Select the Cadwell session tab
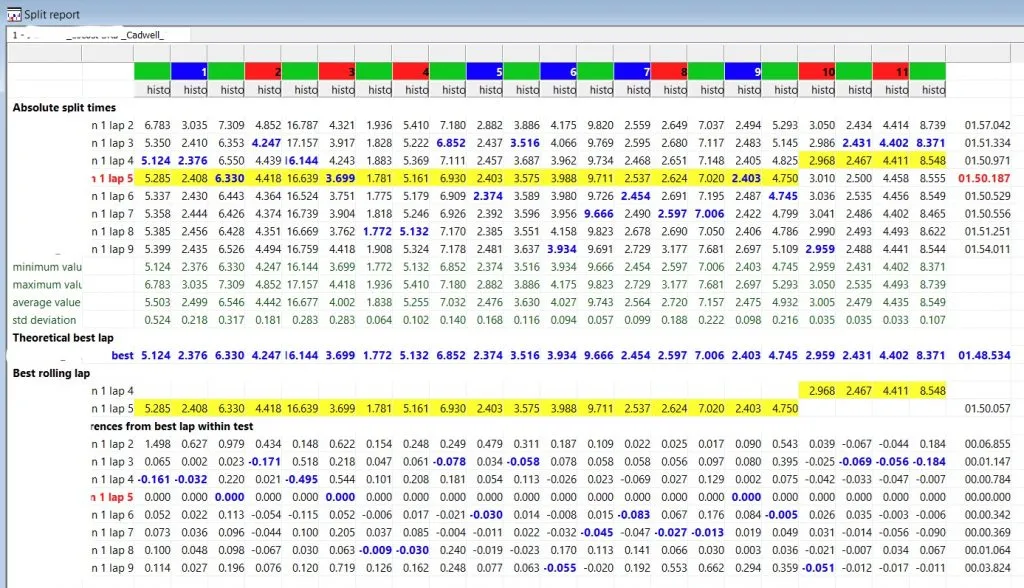 pyautogui.click(x=99, y=35)
